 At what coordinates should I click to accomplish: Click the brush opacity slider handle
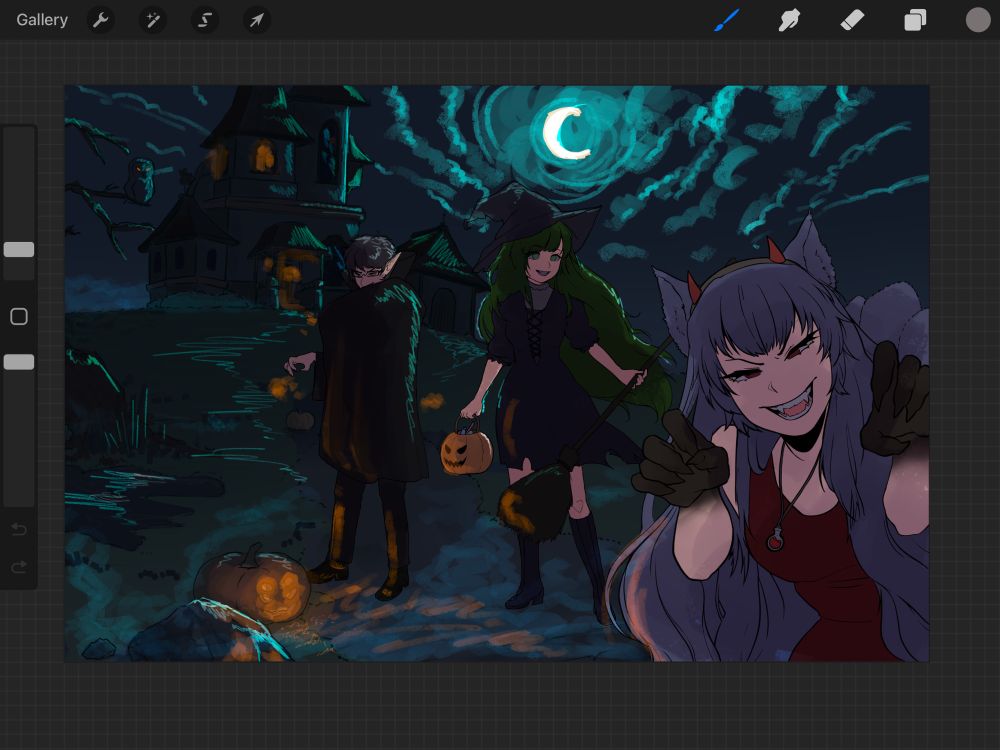coord(19,362)
